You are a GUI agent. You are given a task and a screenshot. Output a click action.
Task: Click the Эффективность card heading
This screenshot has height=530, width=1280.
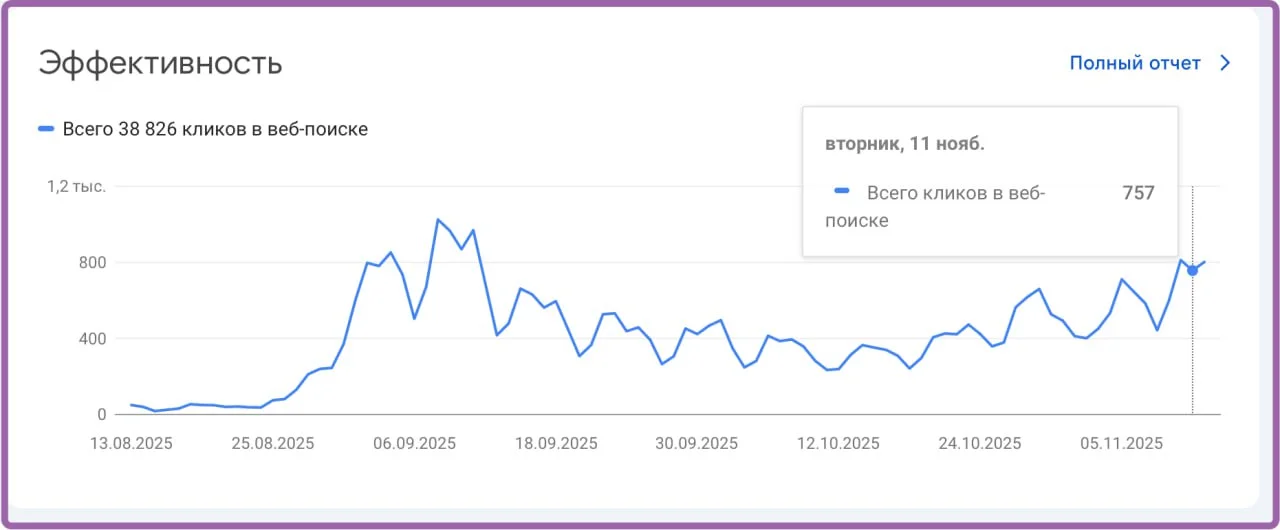click(x=160, y=63)
